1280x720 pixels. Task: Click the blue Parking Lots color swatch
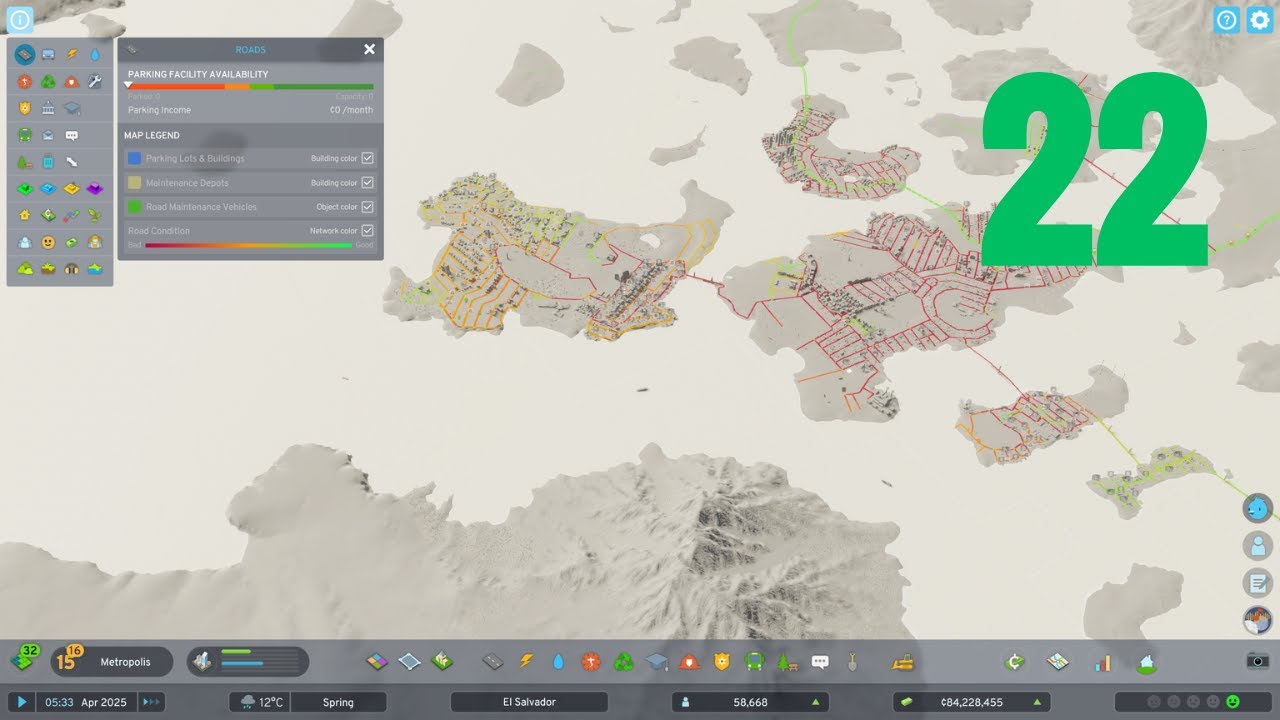click(134, 158)
